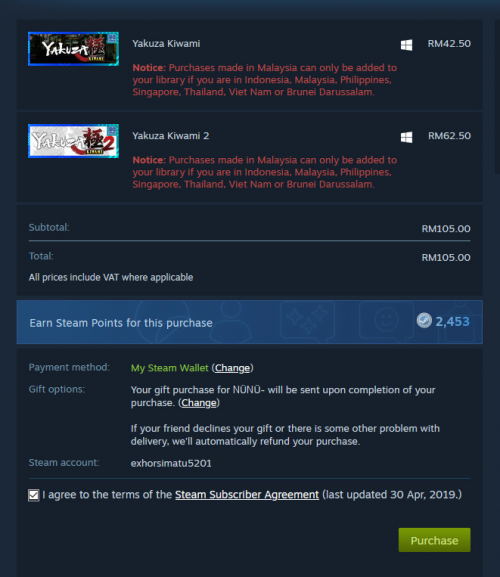Click the 2,453 Steam Points value
The height and width of the screenshot is (577, 500).
coord(453,322)
